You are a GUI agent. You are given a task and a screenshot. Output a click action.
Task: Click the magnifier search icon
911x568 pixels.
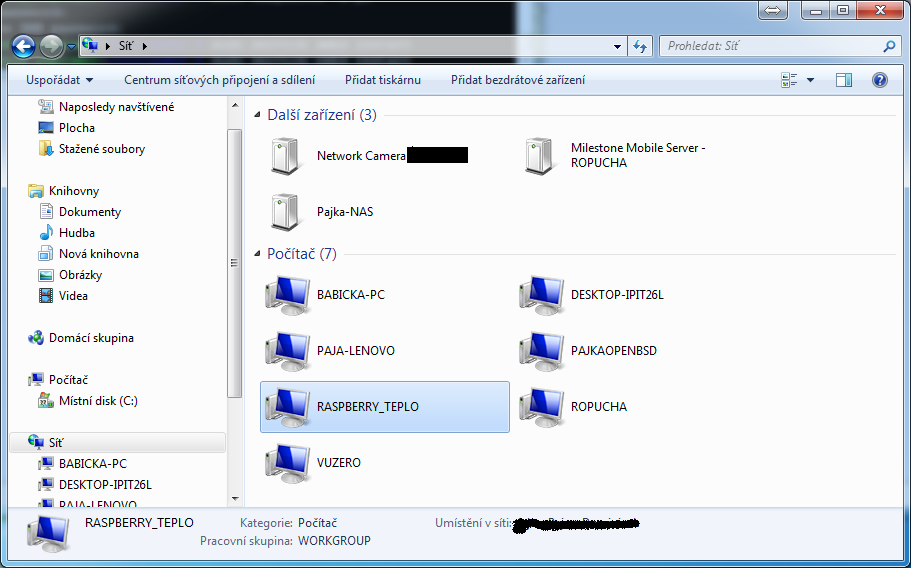point(889,46)
